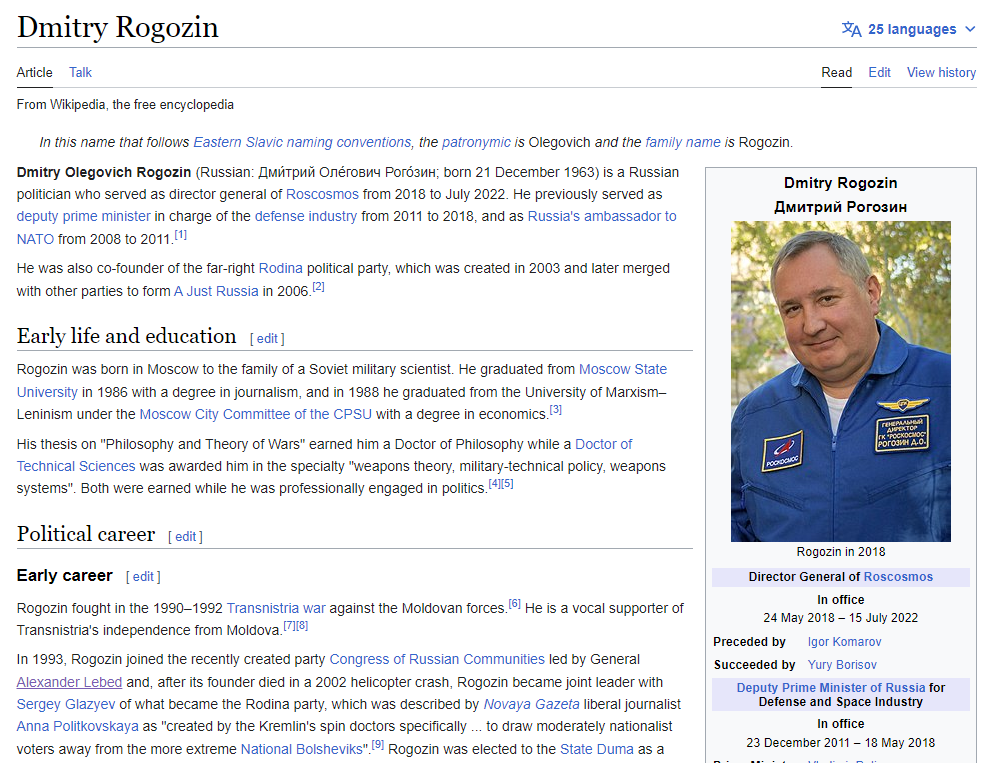989x763 pixels.
Task: Jump to citation [8]
Action: [301, 626]
